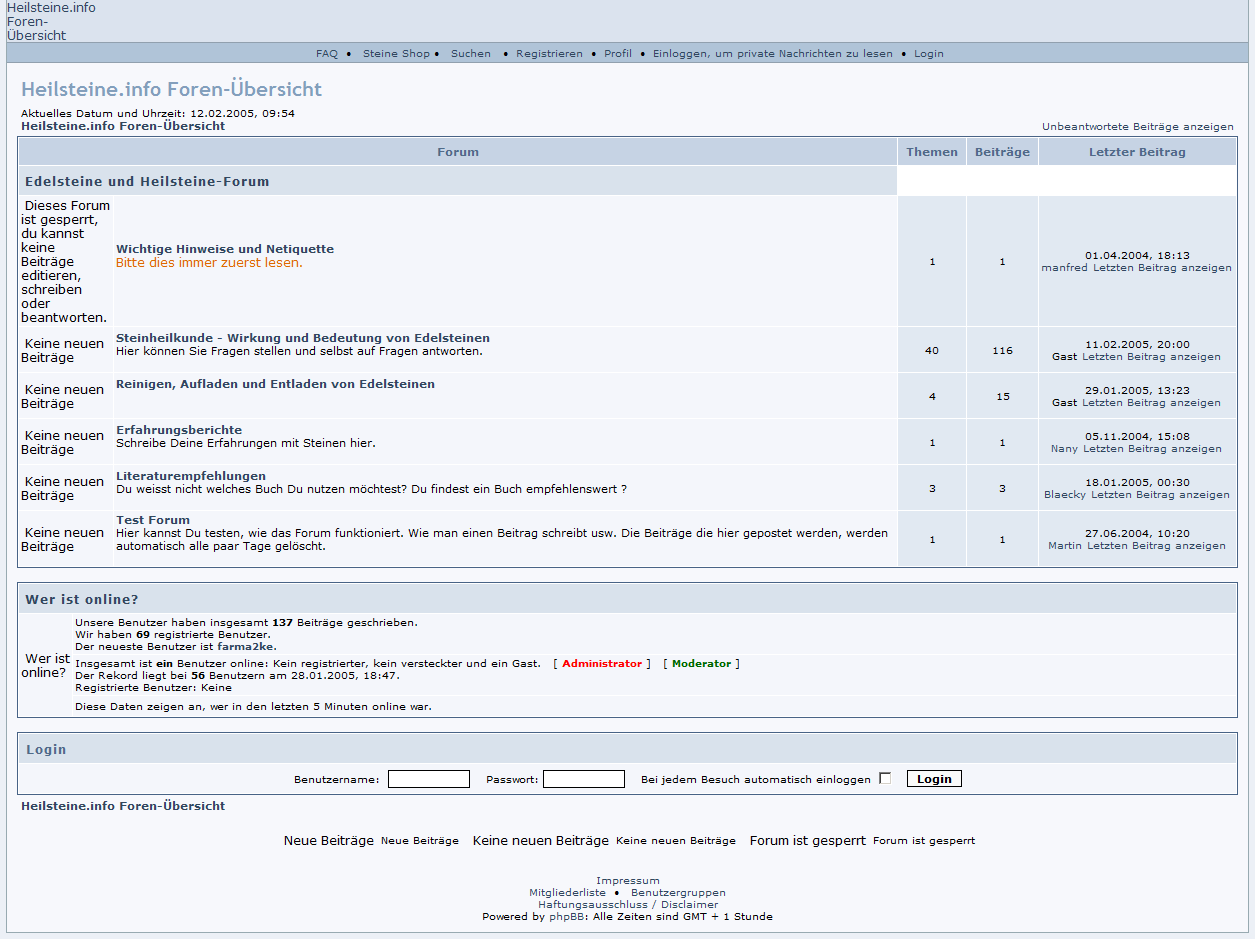Open the FAQ page link
The height and width of the screenshot is (939, 1255).
[x=327, y=54]
